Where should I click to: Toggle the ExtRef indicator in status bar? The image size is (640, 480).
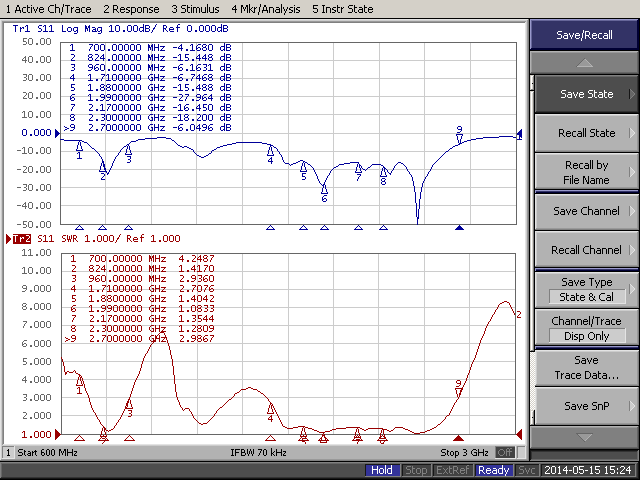coord(451,470)
